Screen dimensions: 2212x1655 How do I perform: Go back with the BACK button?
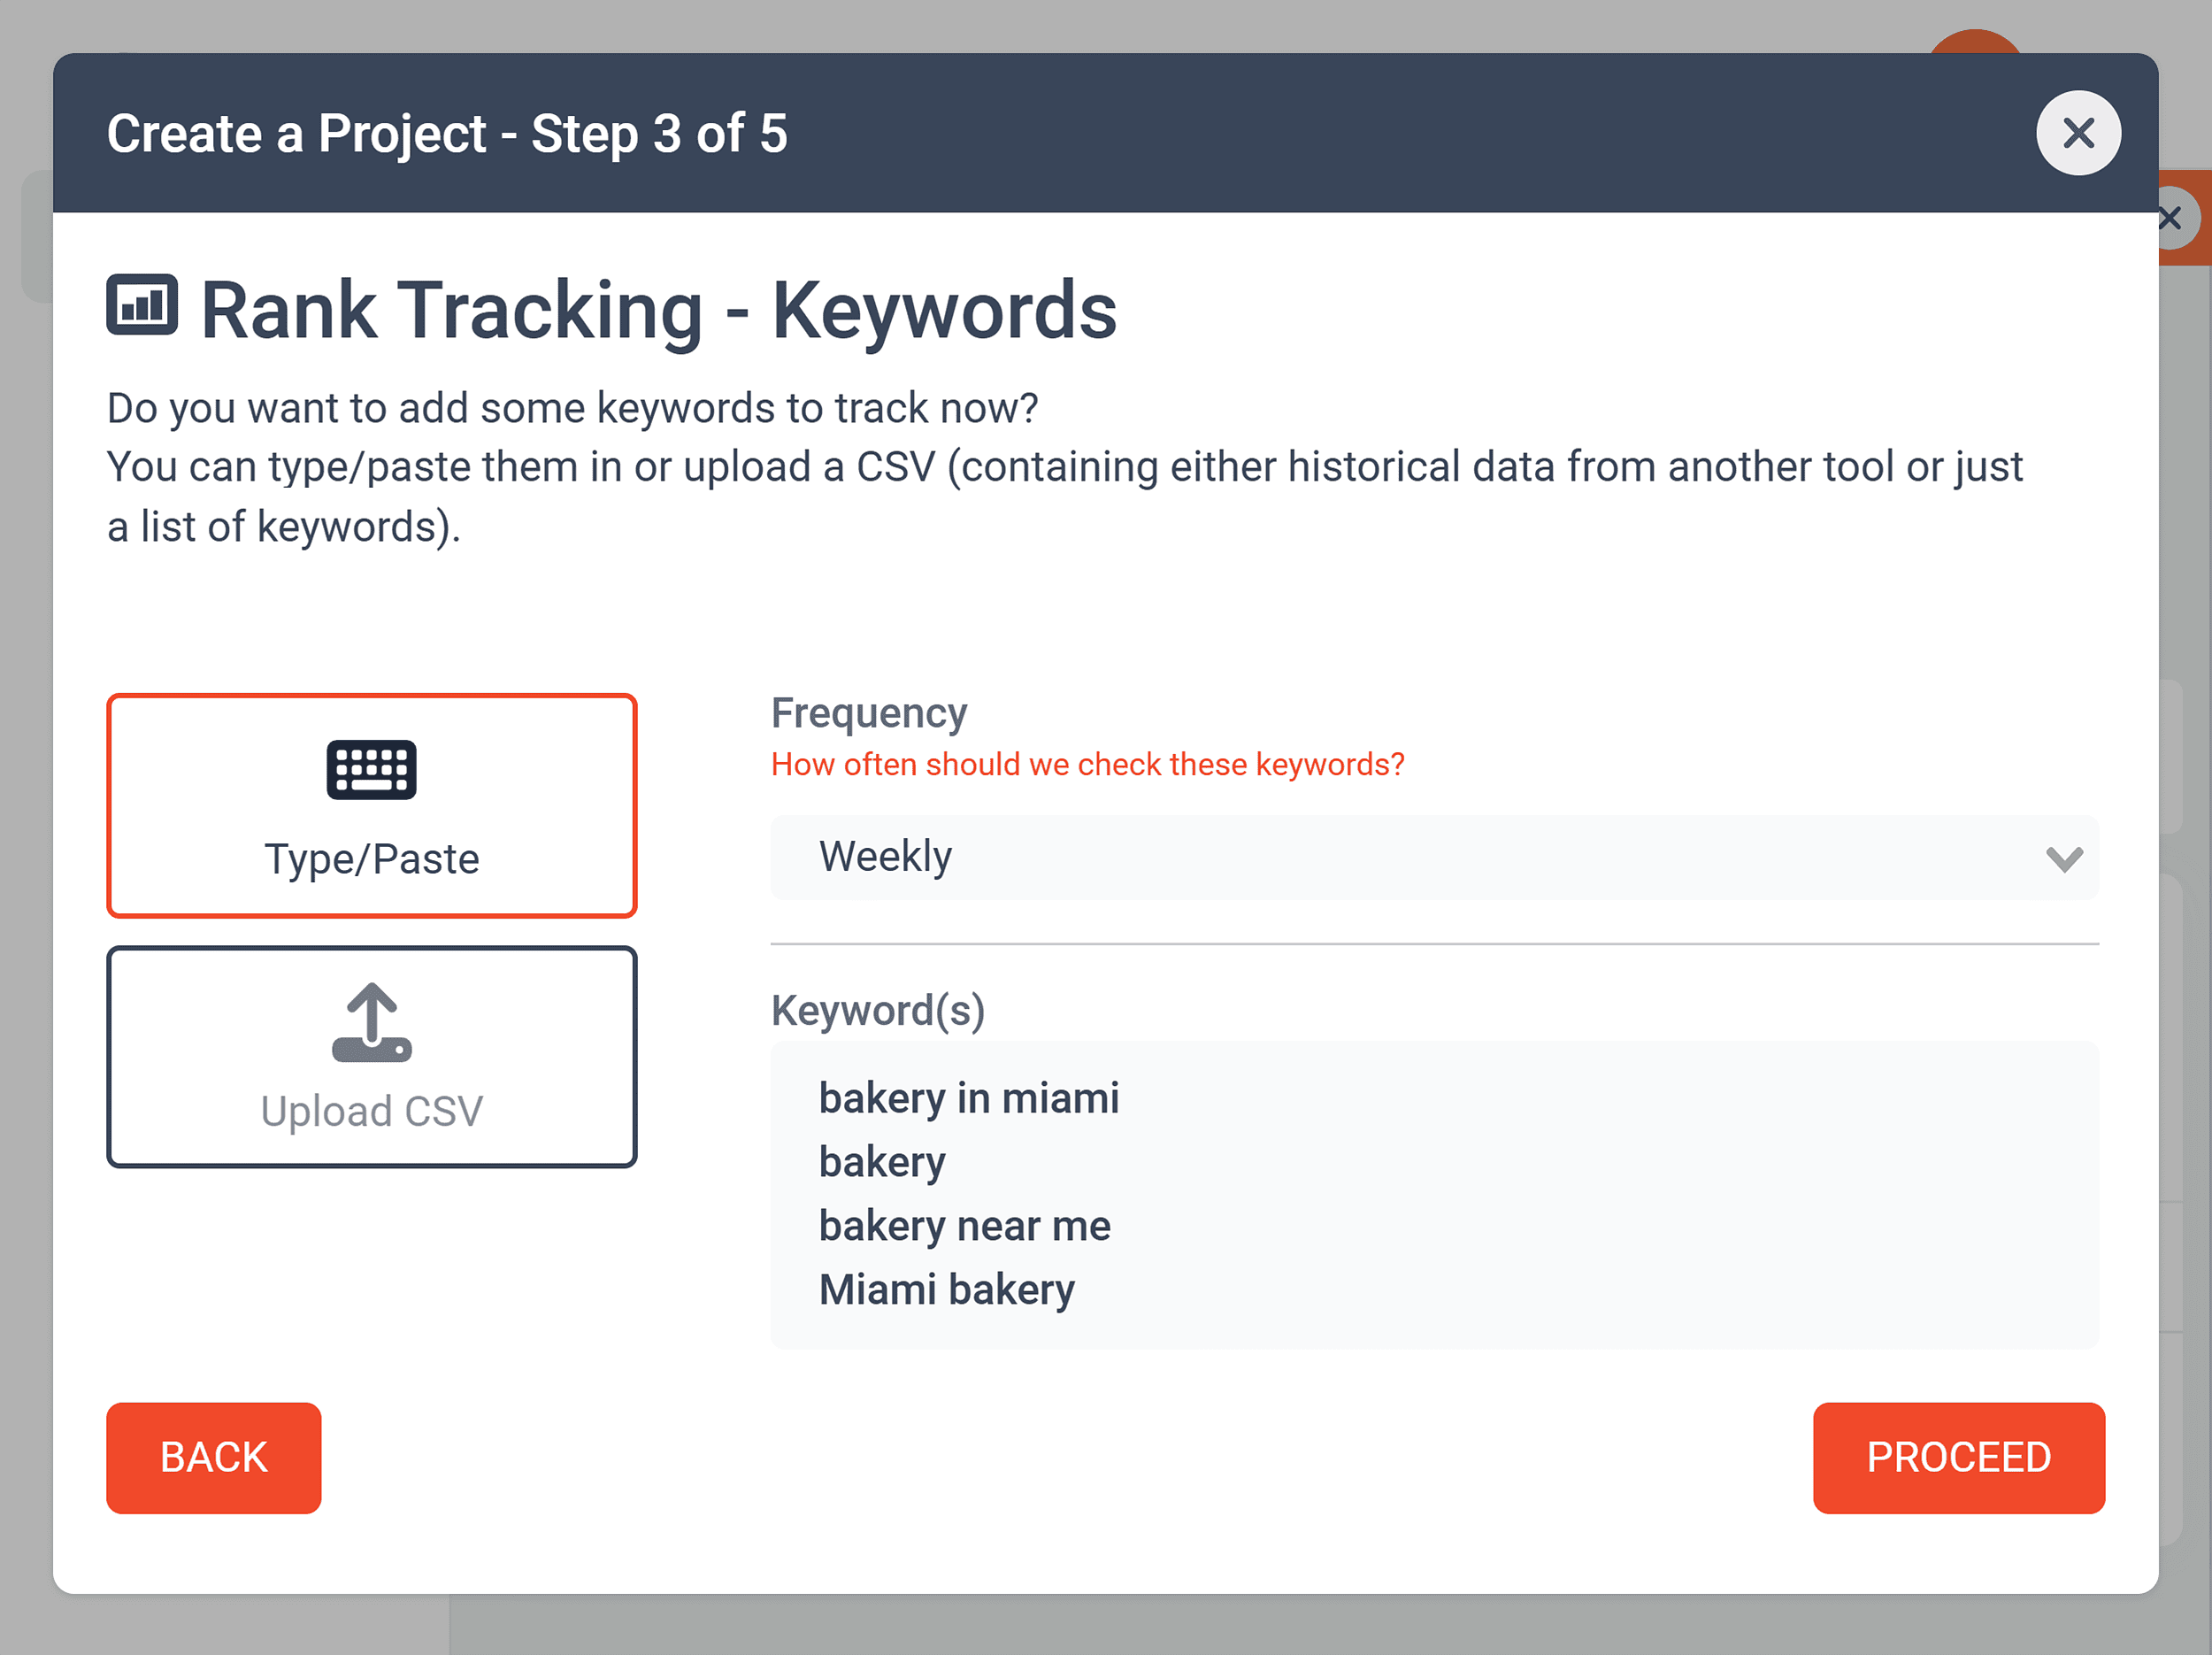click(214, 1457)
